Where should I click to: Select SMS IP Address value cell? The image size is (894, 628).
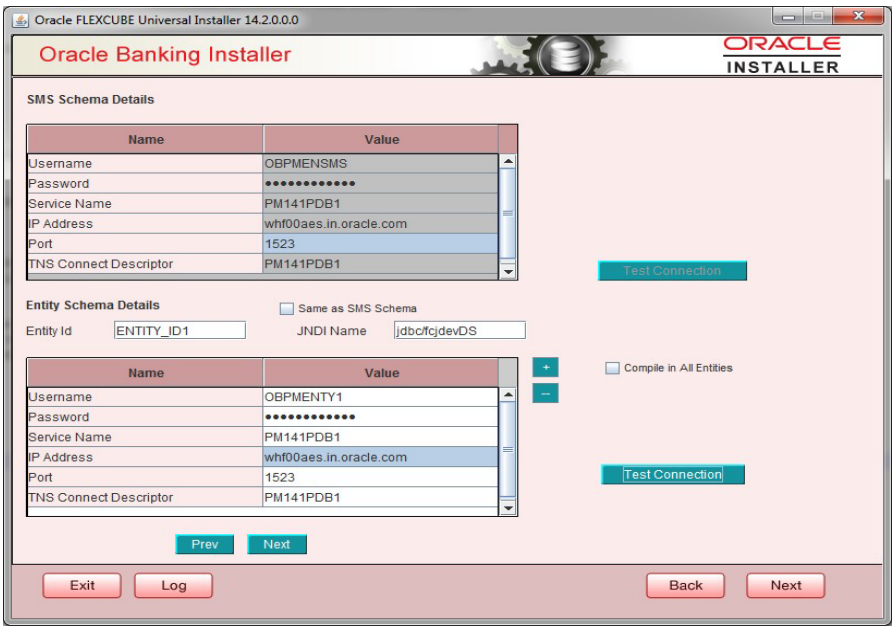point(380,224)
